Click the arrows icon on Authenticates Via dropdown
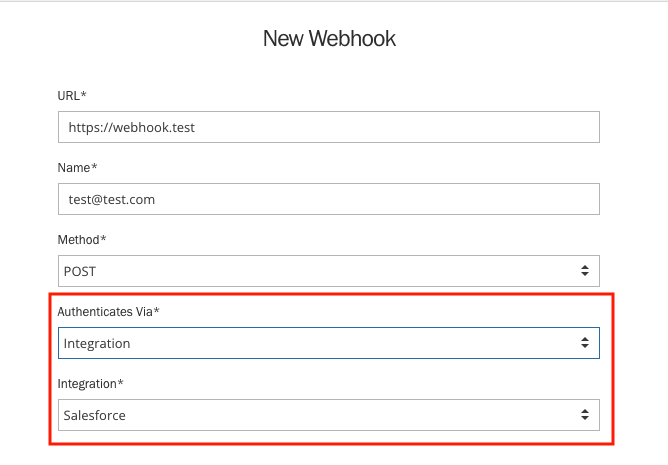Screen dimensions: 668x465 point(585,343)
